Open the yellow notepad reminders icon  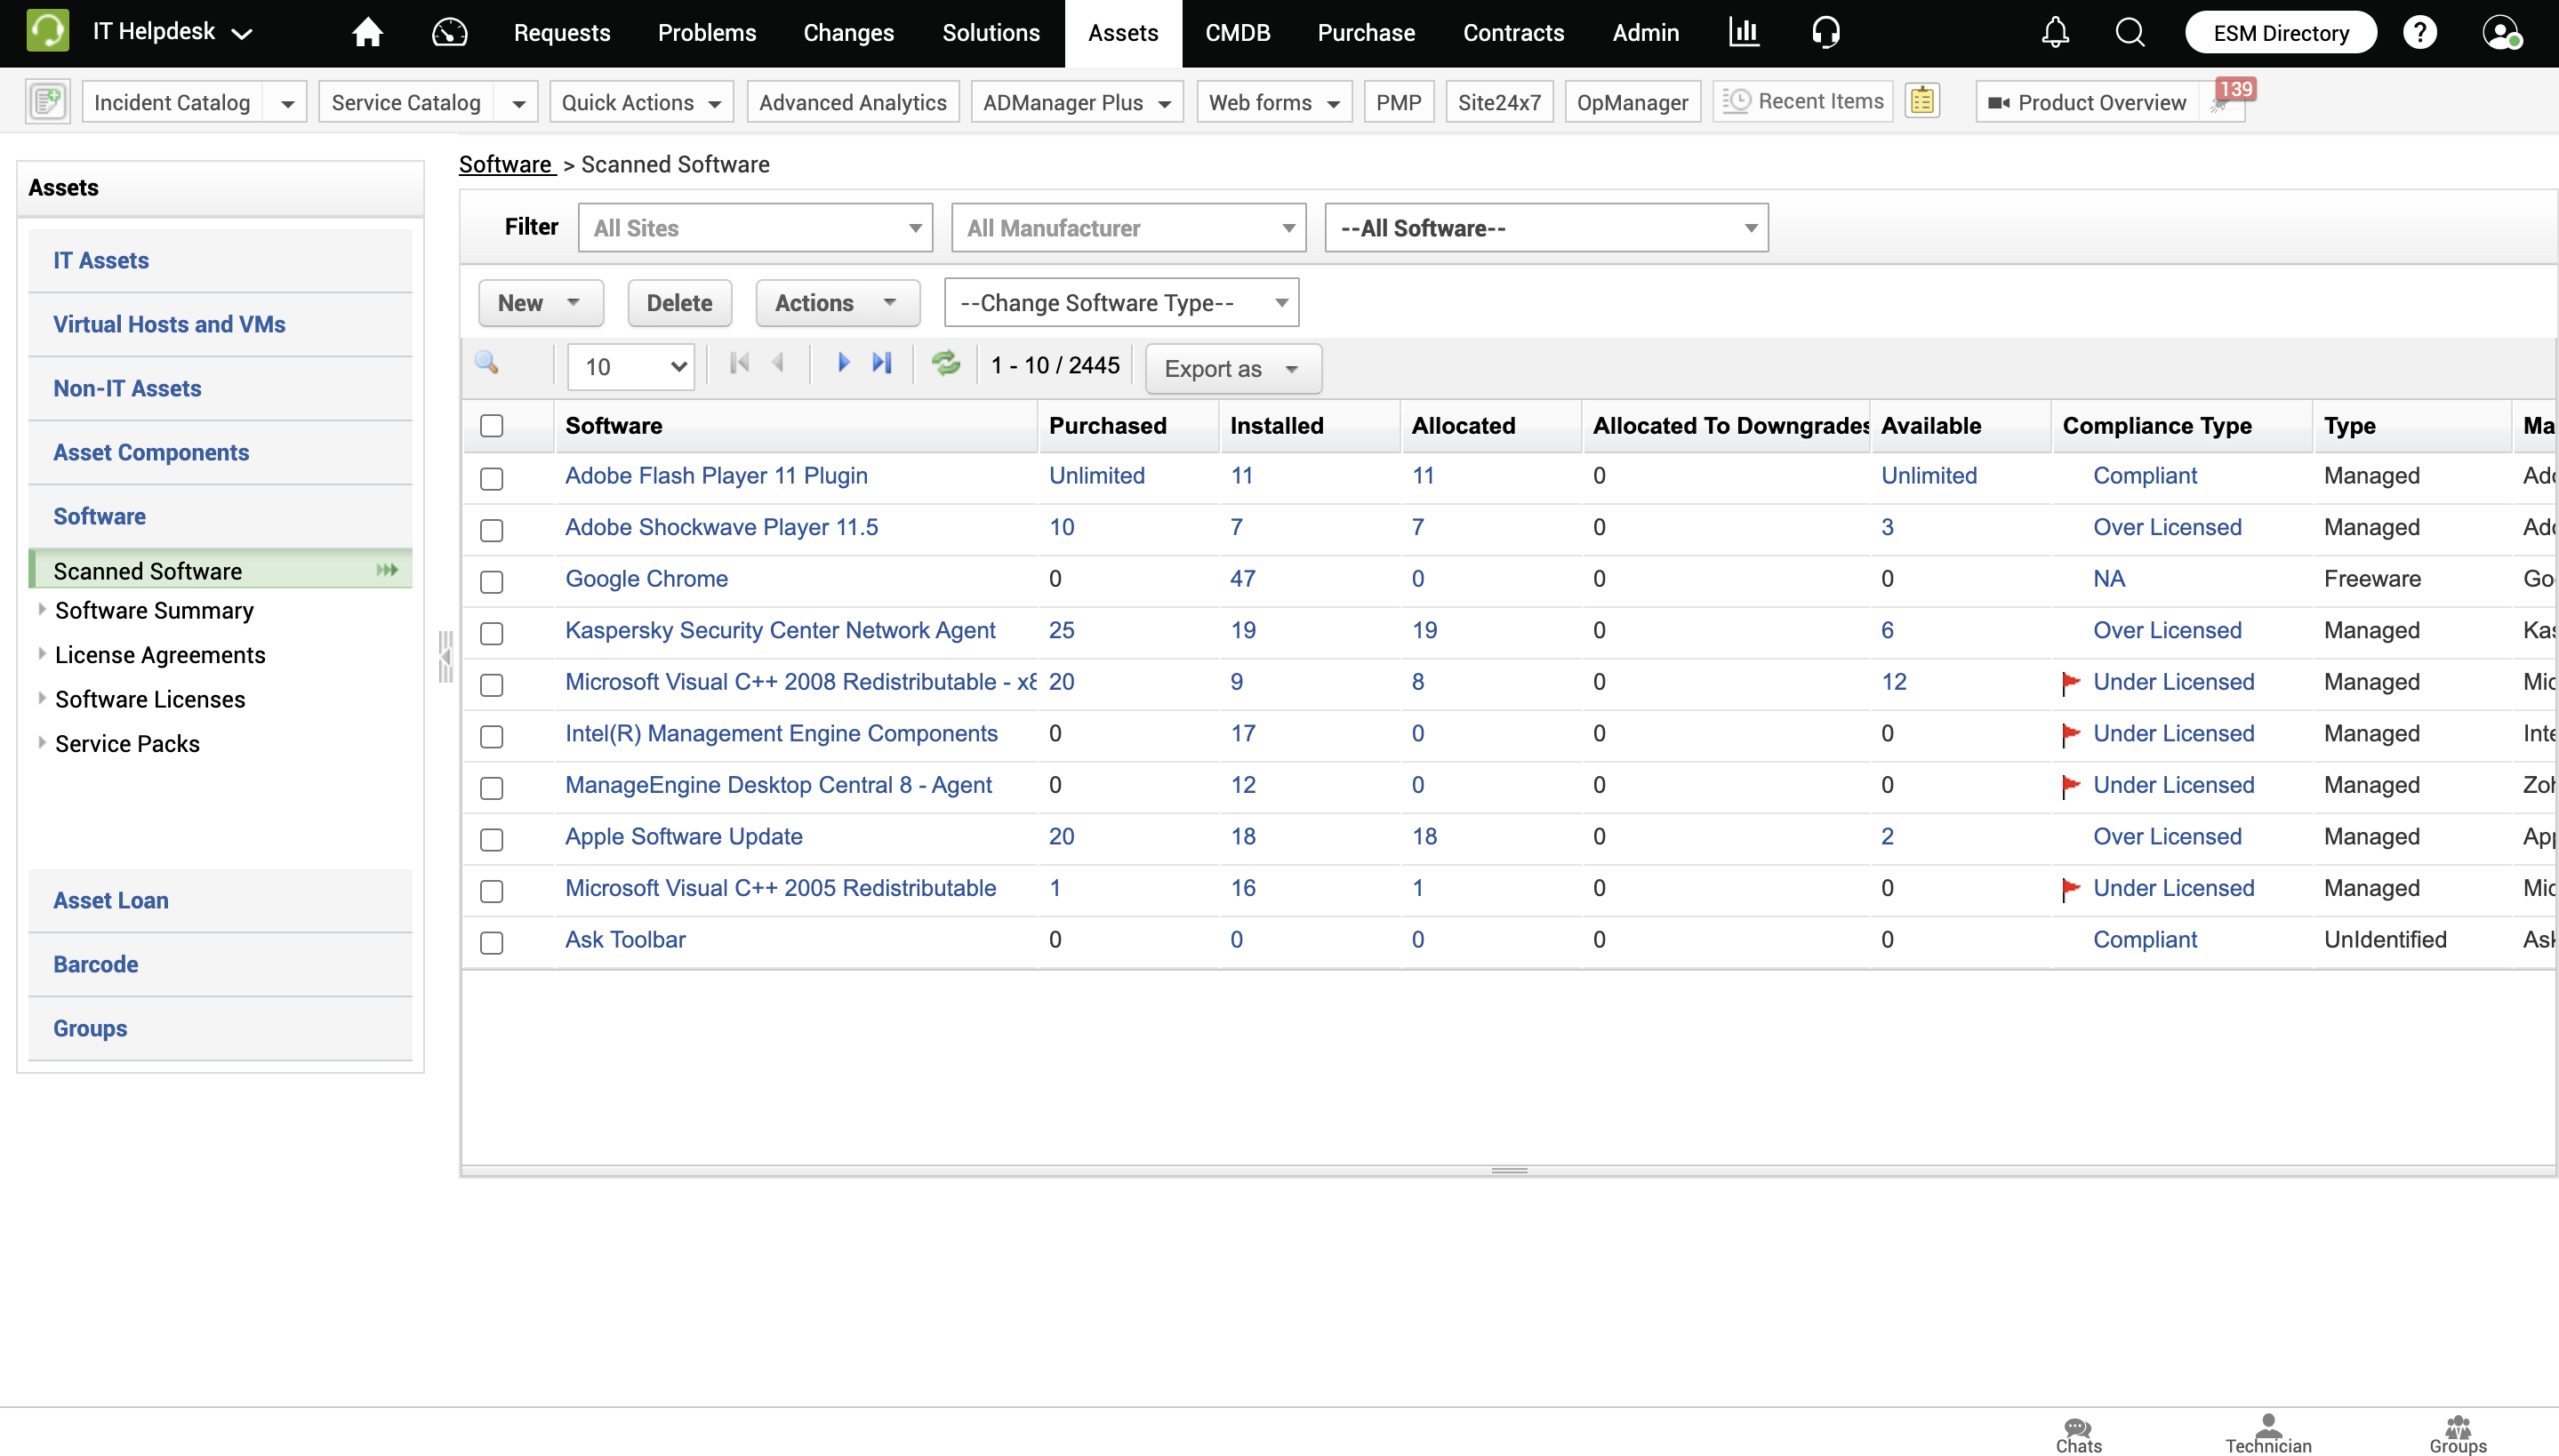(1922, 101)
